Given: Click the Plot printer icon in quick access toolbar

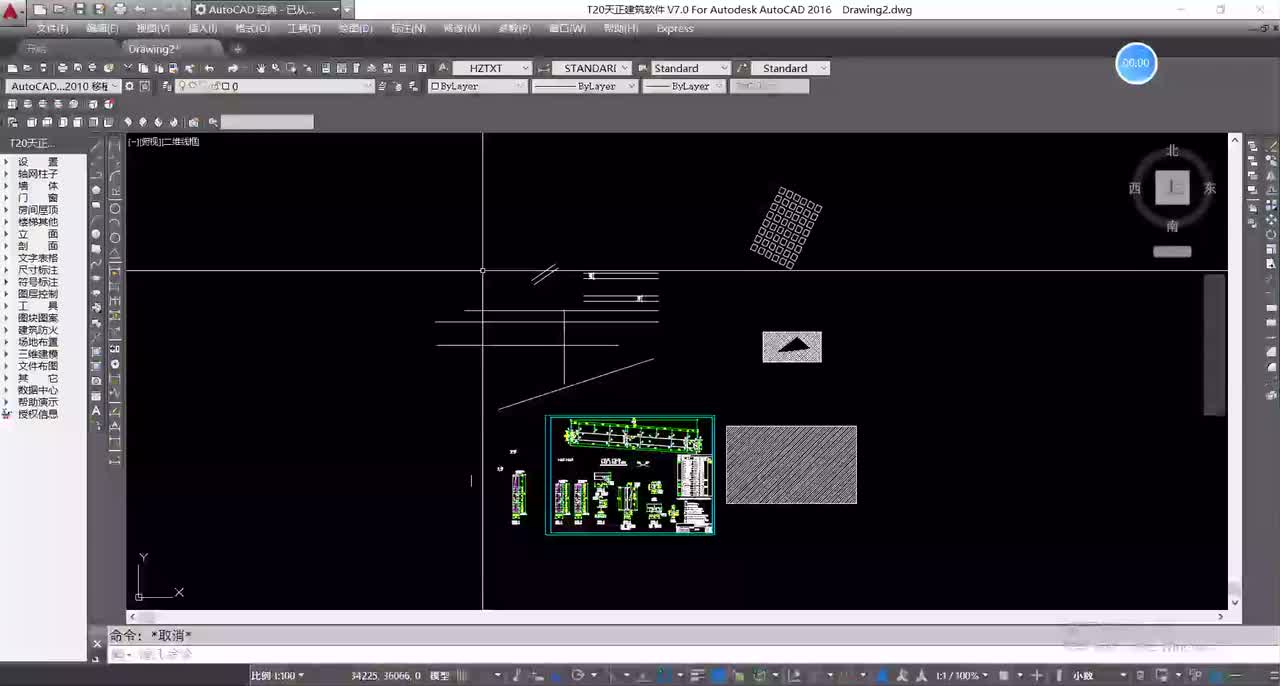Looking at the screenshot, I should click(119, 10).
